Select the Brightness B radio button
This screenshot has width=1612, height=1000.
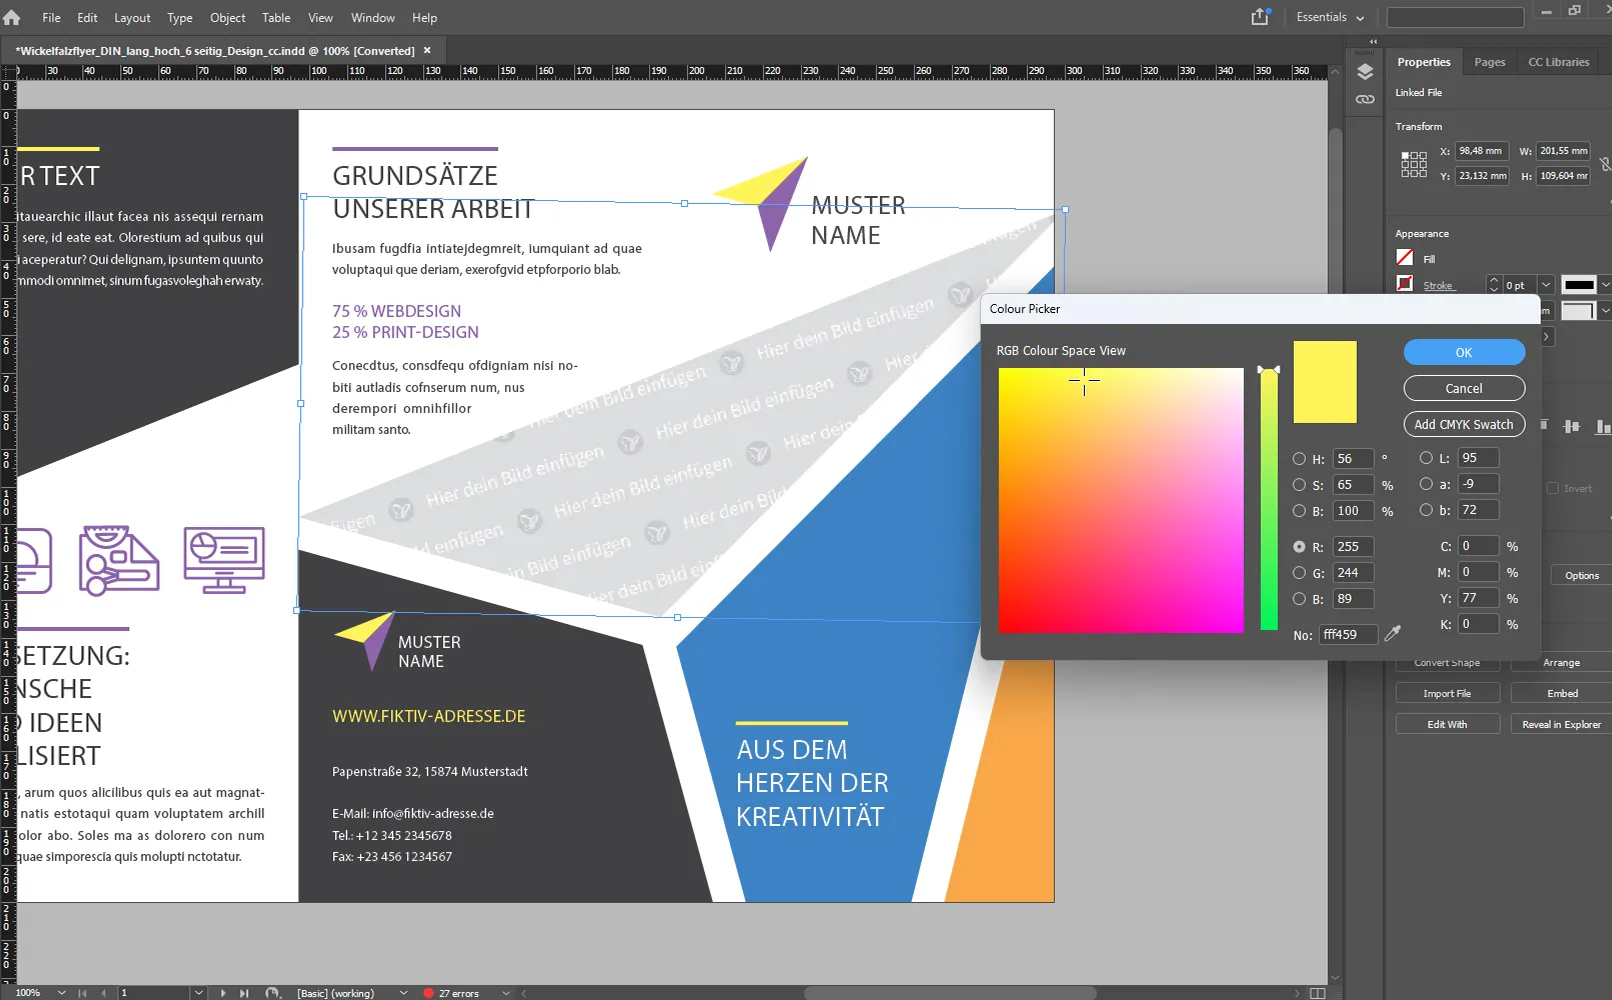tap(1299, 511)
